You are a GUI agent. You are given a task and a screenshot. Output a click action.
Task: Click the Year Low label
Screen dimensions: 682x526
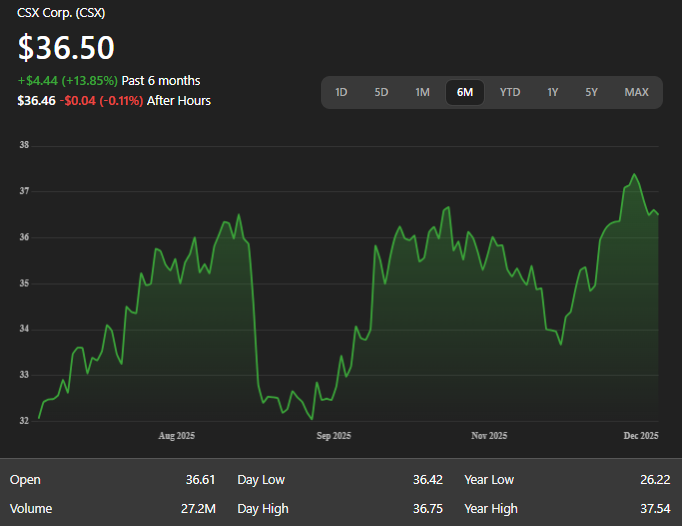(489, 479)
